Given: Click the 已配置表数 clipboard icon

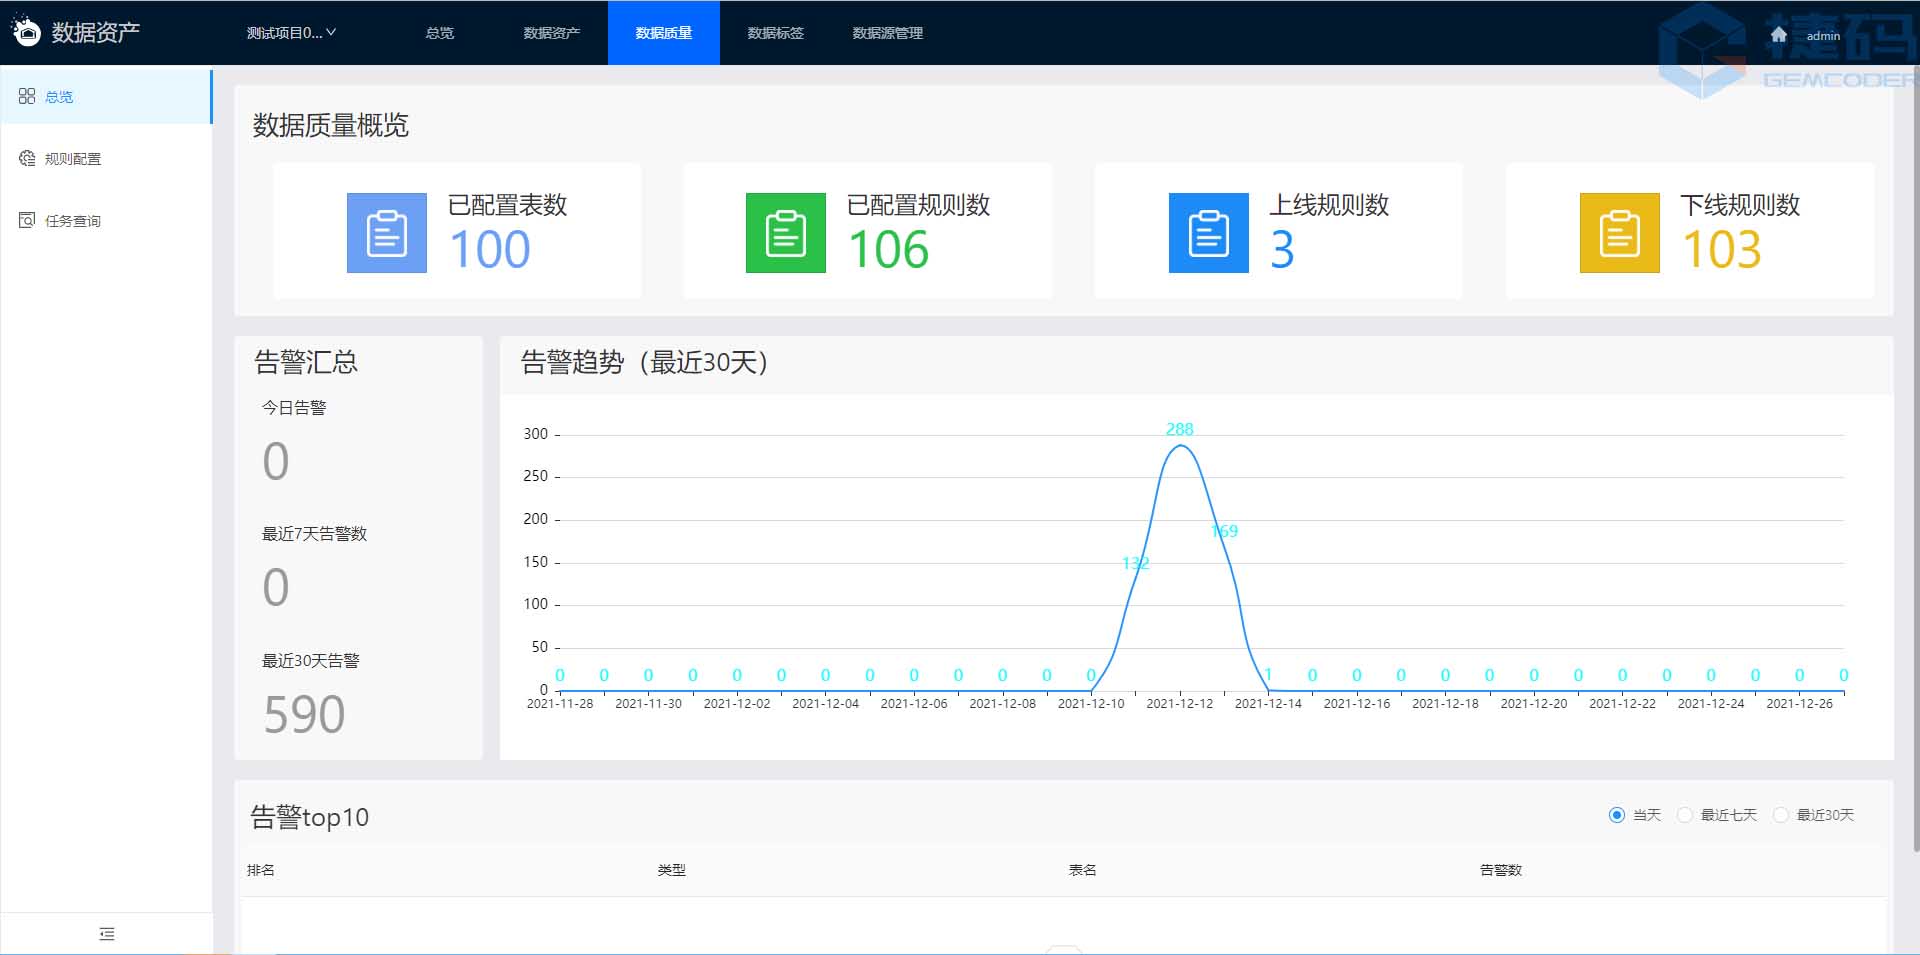Looking at the screenshot, I should pyautogui.click(x=387, y=233).
